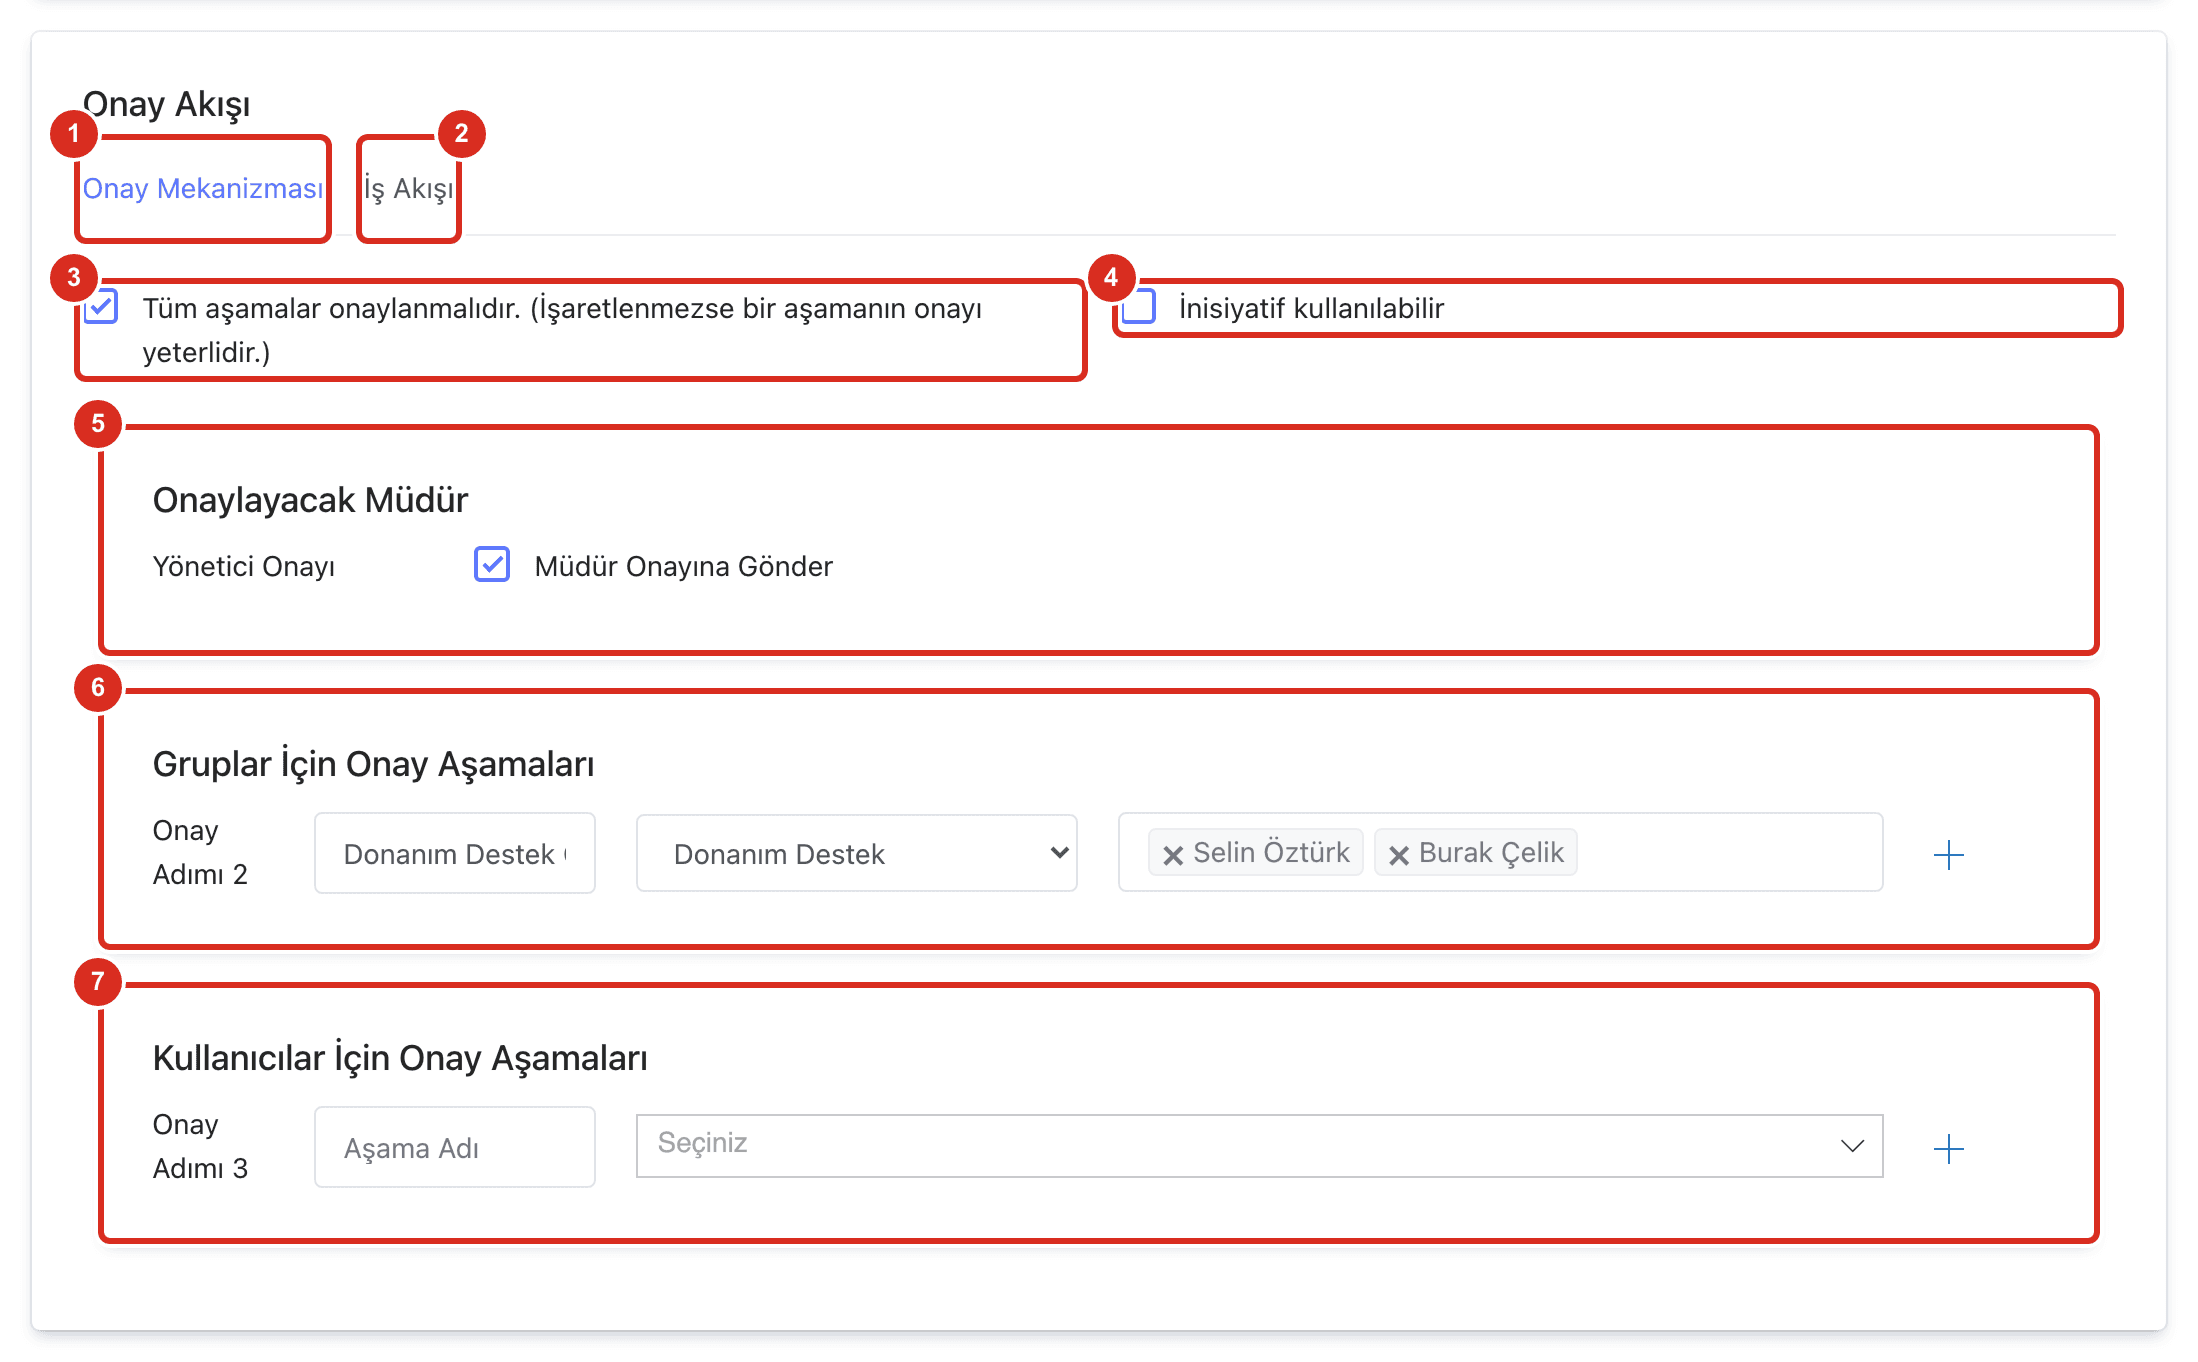
Task: Open the Donanım Destek group dropdown
Action: 857,853
